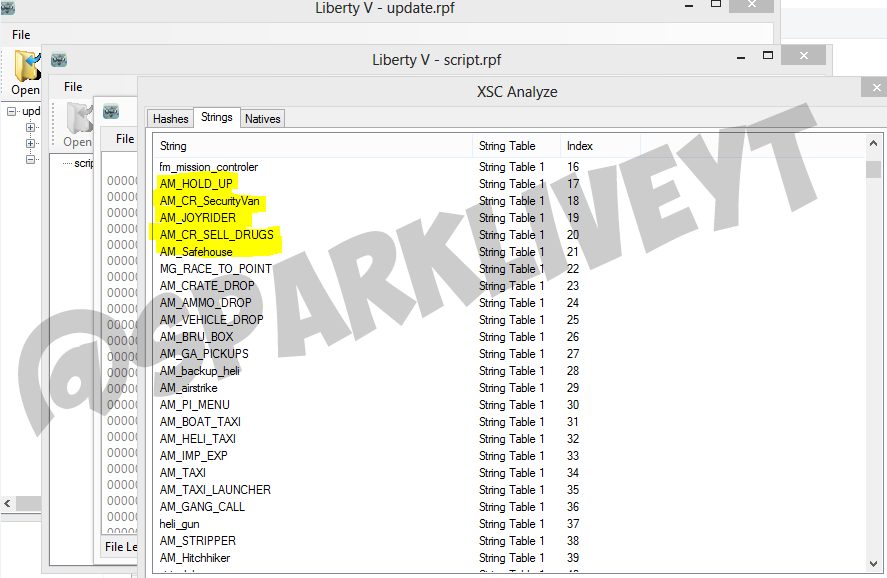The width and height of the screenshot is (887, 578).
Task: Switch to the Natives tab
Action: (262, 119)
